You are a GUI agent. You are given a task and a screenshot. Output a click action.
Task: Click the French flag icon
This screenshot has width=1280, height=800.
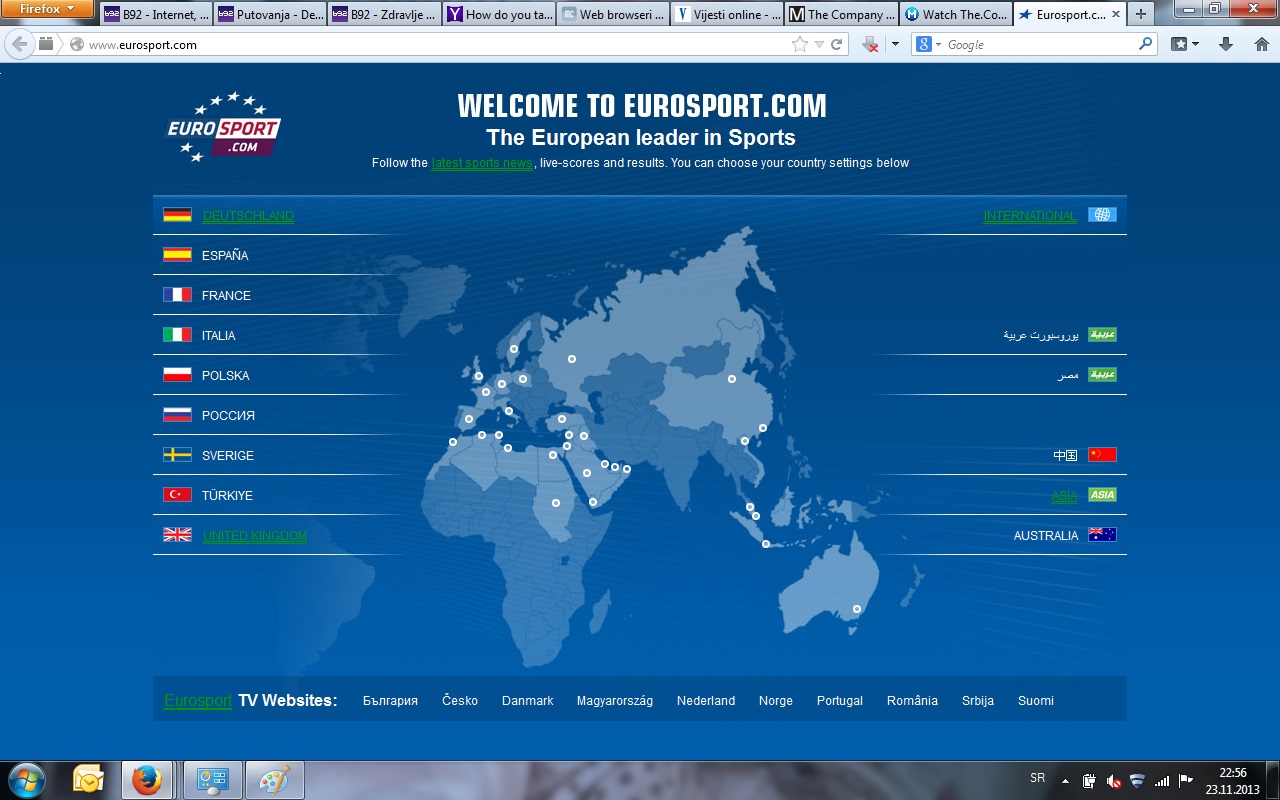[x=177, y=295]
